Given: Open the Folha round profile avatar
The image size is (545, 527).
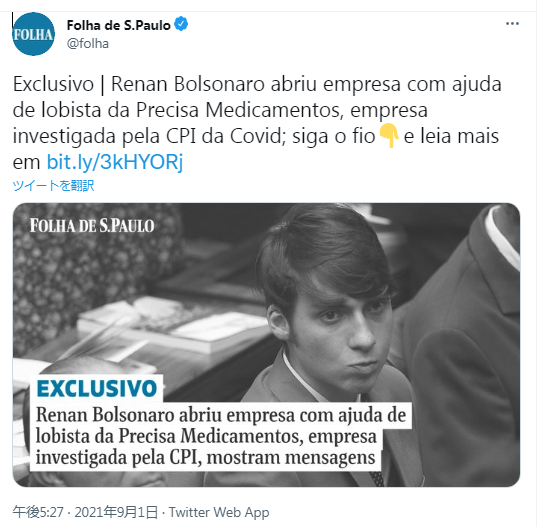Looking at the screenshot, I should tap(33, 34).
